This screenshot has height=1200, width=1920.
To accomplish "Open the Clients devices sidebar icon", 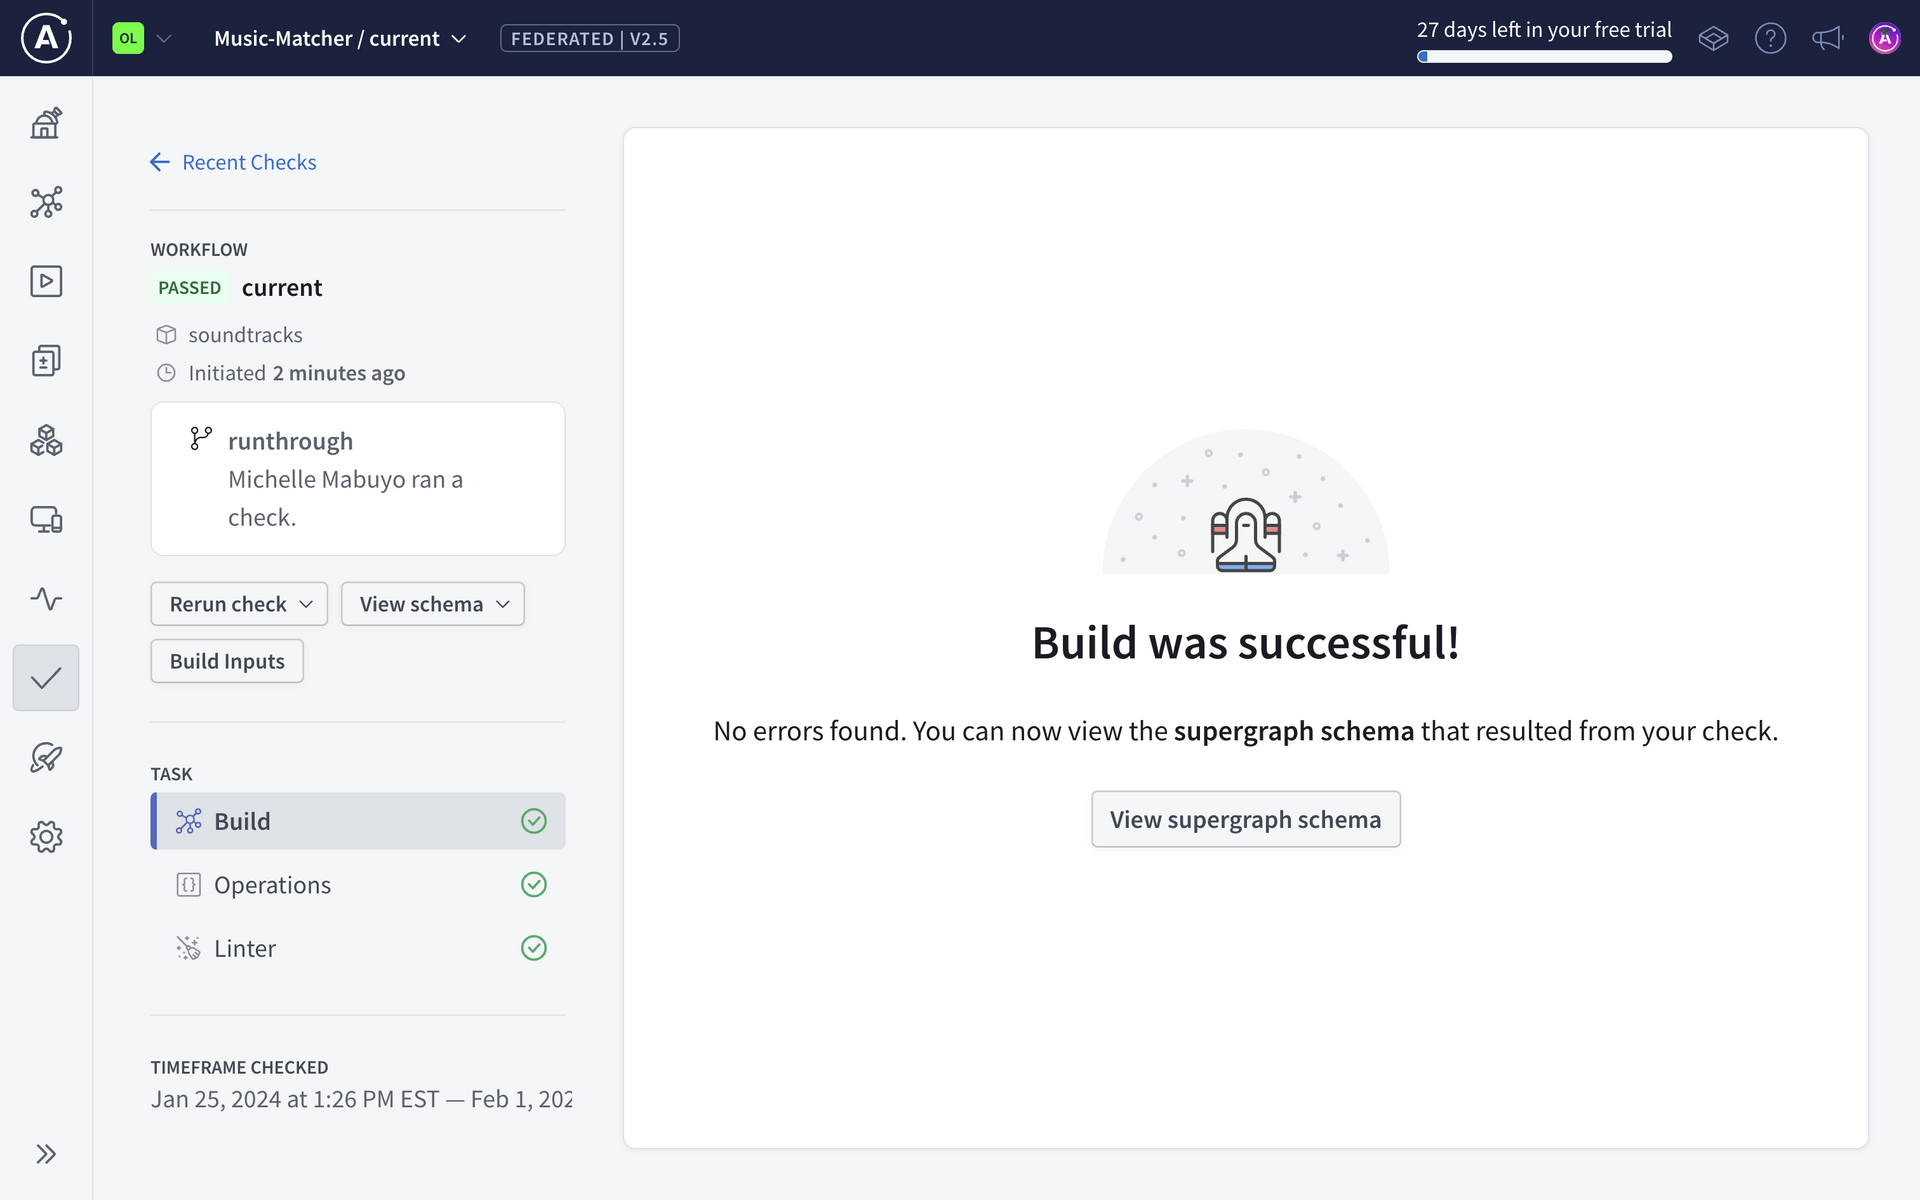I will [x=46, y=519].
